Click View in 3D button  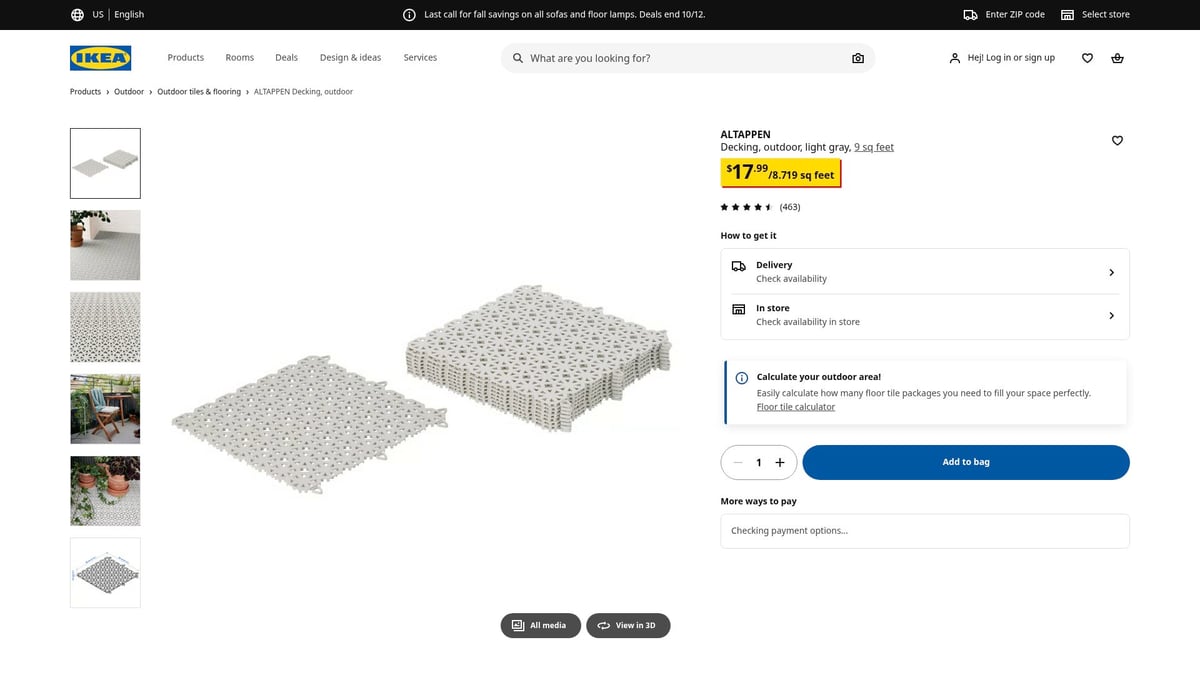(x=627, y=625)
